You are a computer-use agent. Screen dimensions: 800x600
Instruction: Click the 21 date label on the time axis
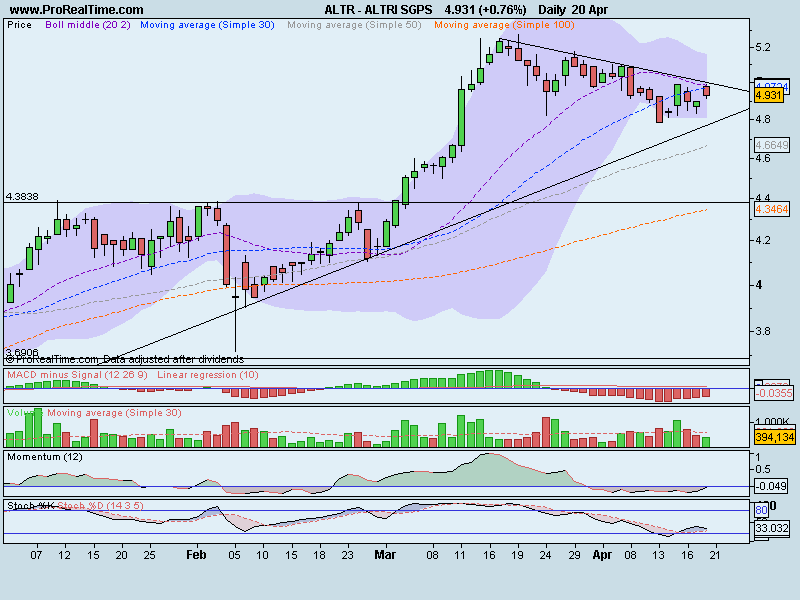[715, 555]
